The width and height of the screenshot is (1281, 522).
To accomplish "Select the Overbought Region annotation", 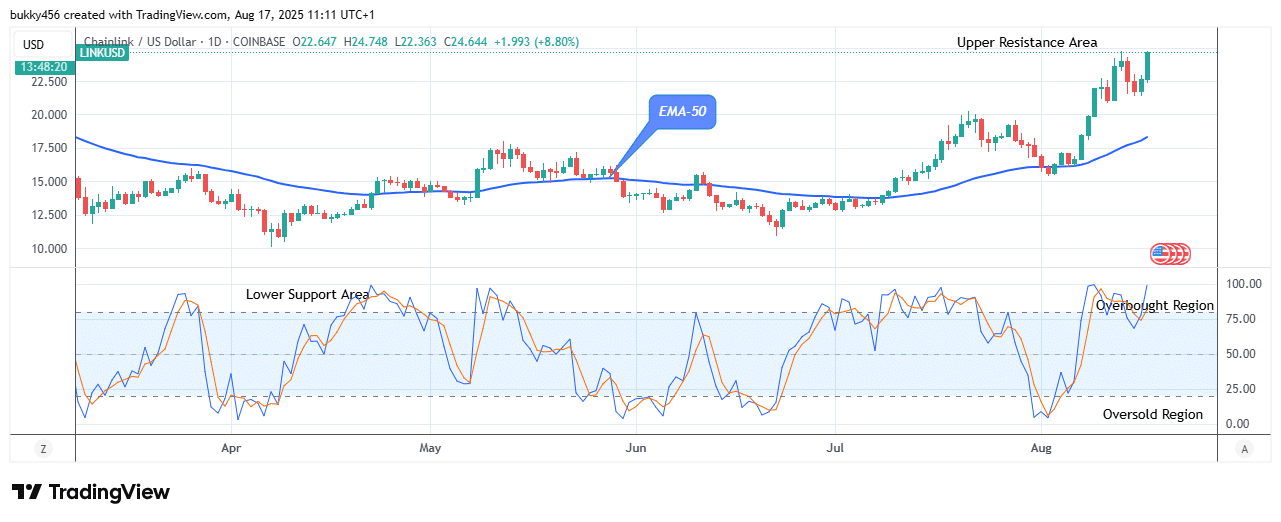I will pos(1155,305).
